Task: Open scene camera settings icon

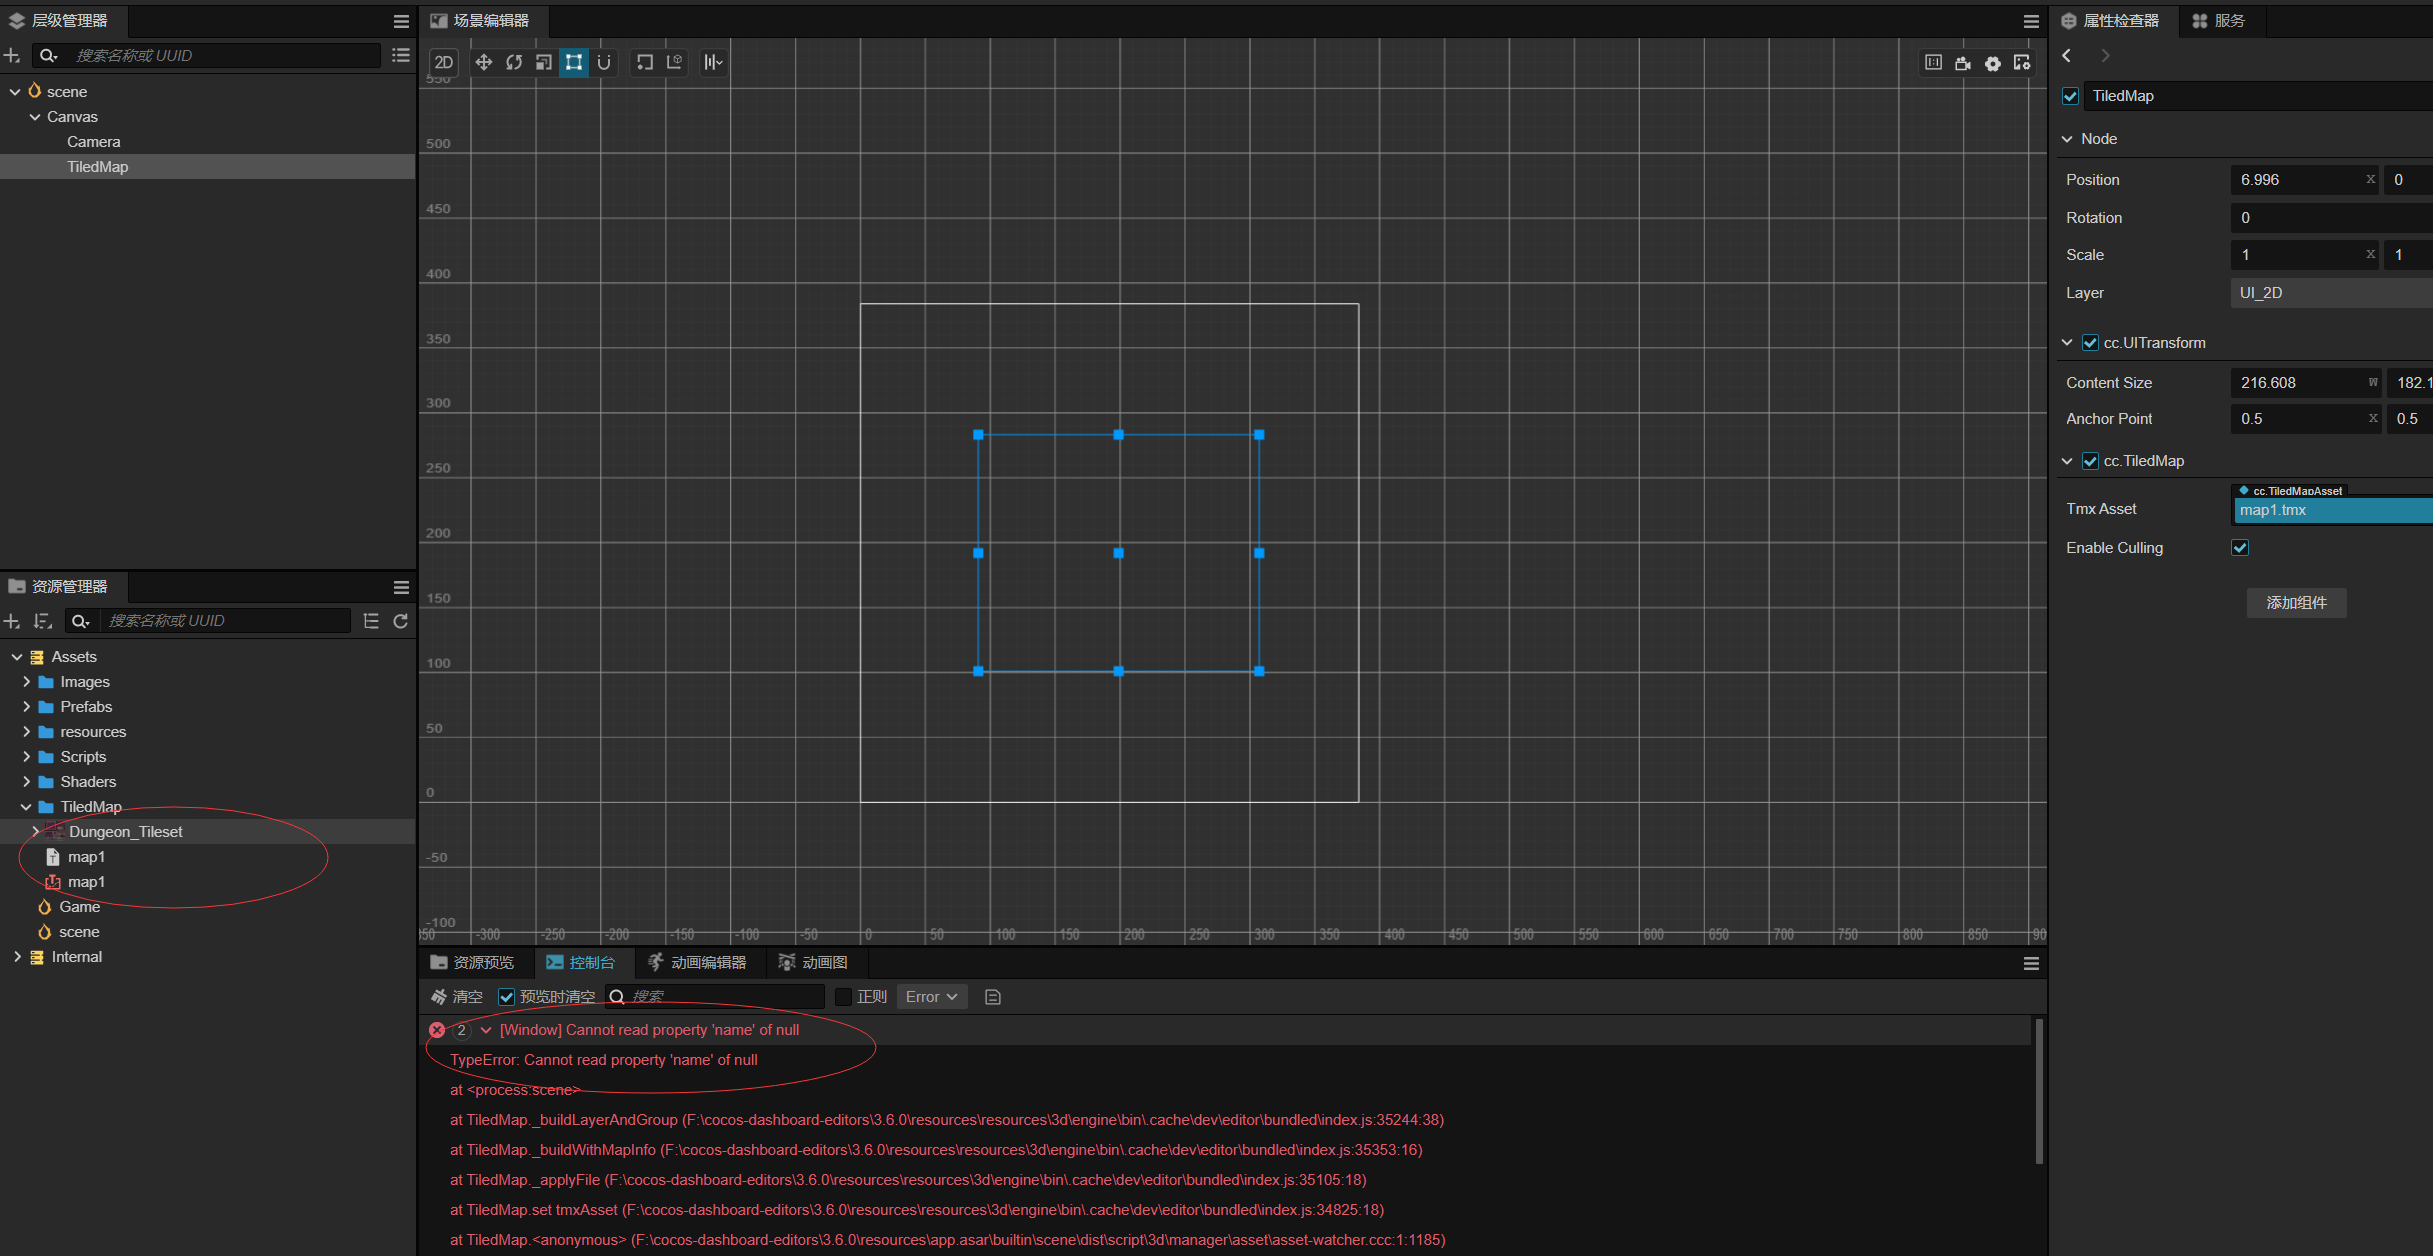Action: pyautogui.click(x=1963, y=63)
